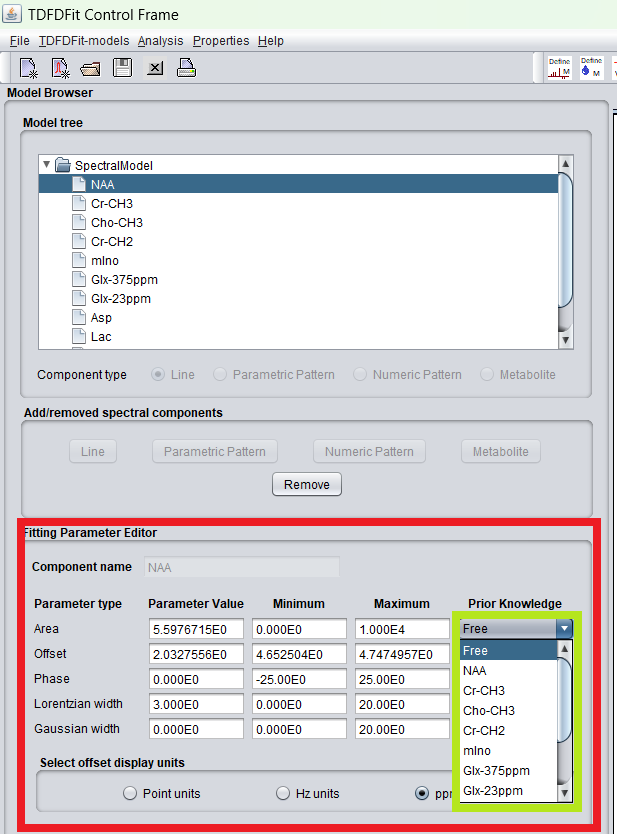Click the new model with spectrum peak icon
The image size is (617, 834).
60,68
